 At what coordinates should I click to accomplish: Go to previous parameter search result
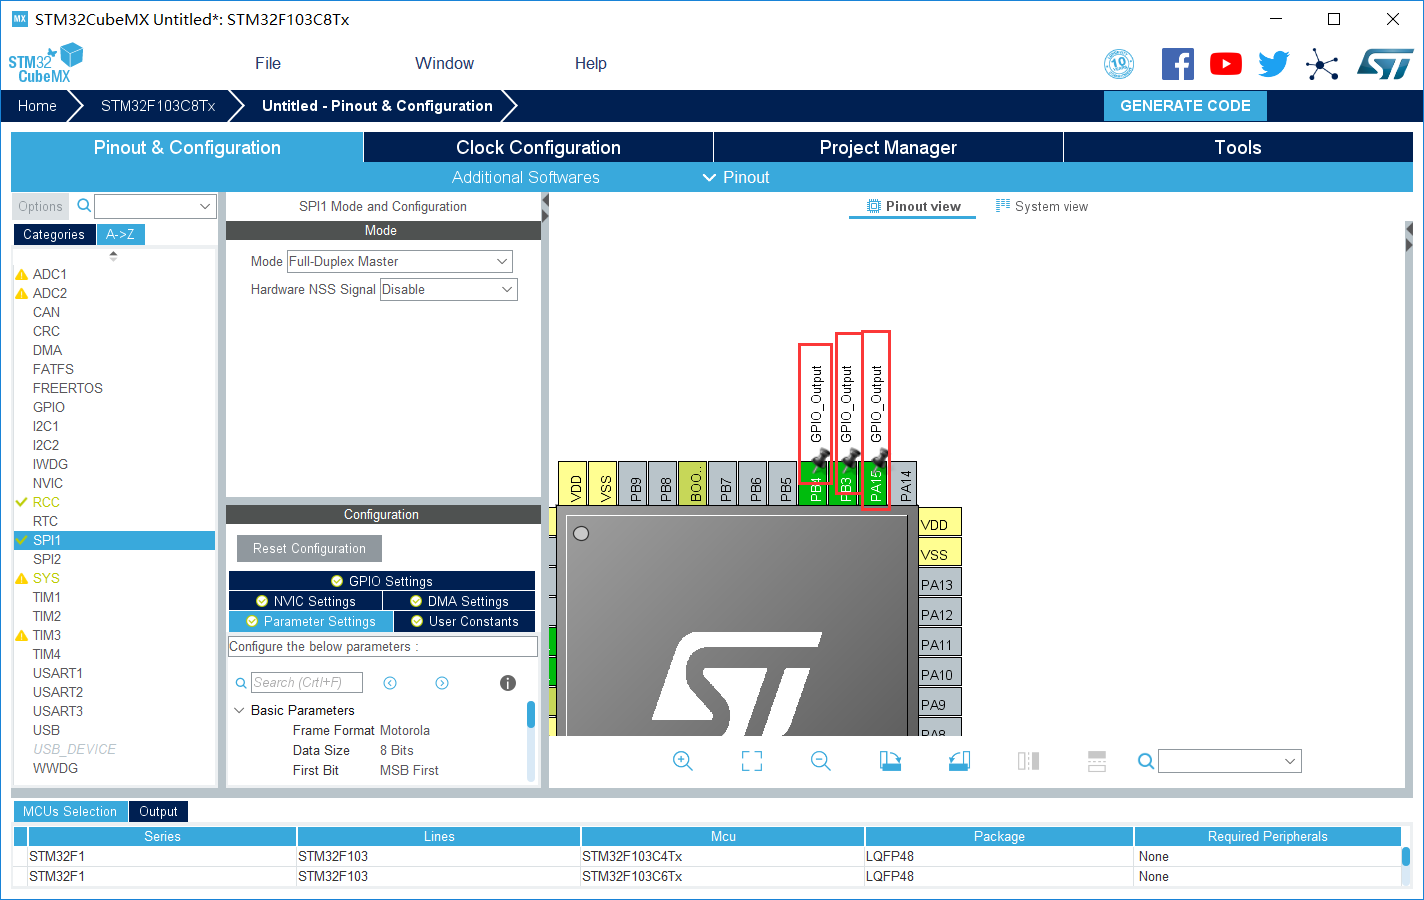click(x=390, y=683)
